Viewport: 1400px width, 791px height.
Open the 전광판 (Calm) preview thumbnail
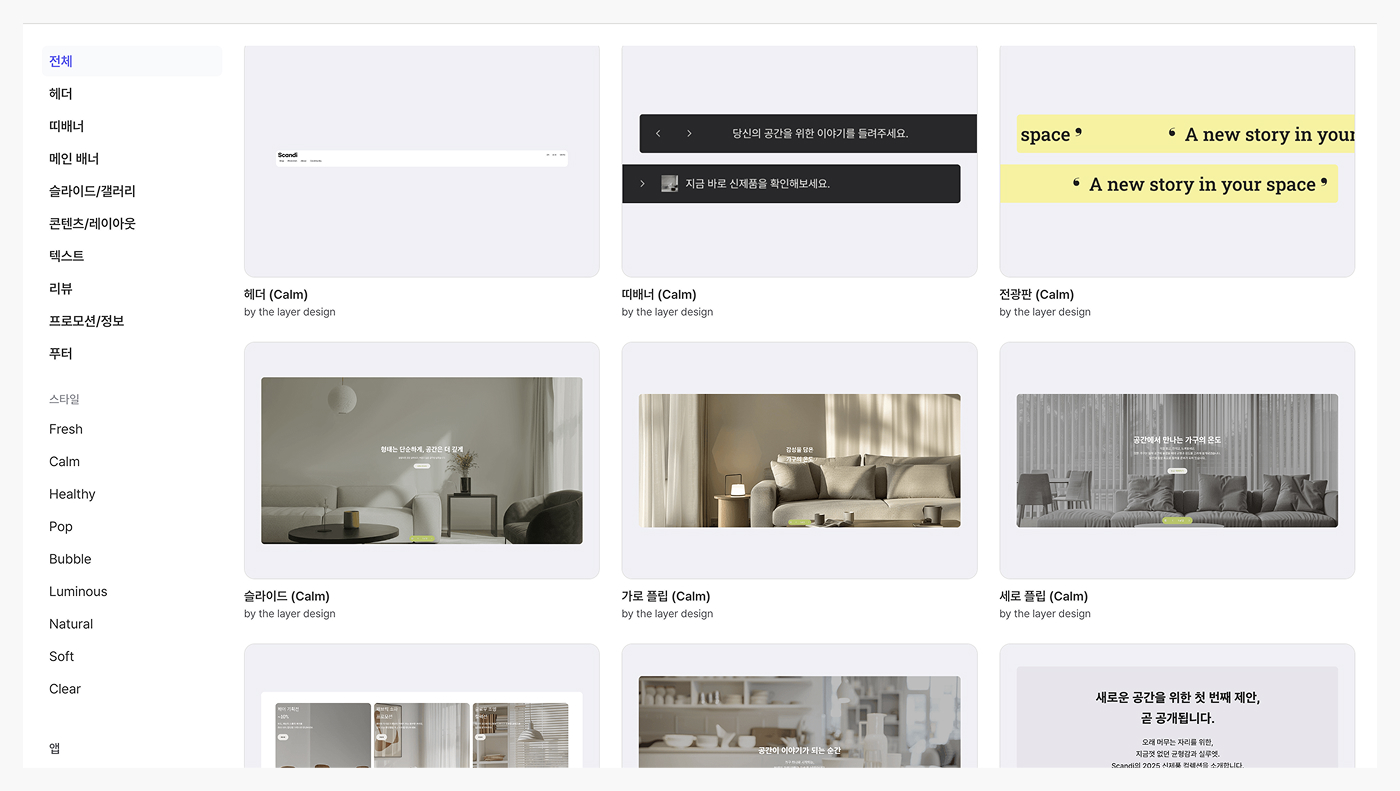click(1177, 160)
